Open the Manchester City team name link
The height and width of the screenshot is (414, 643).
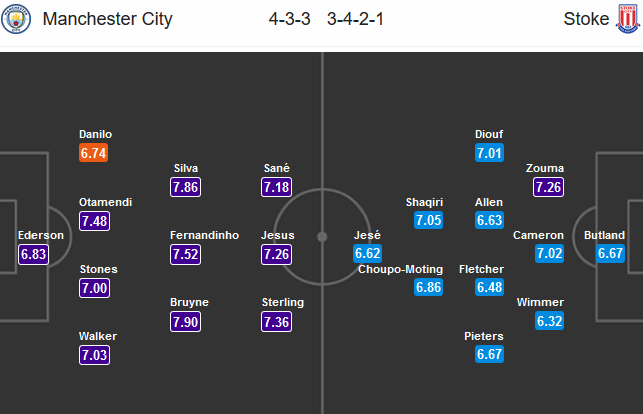(x=107, y=19)
